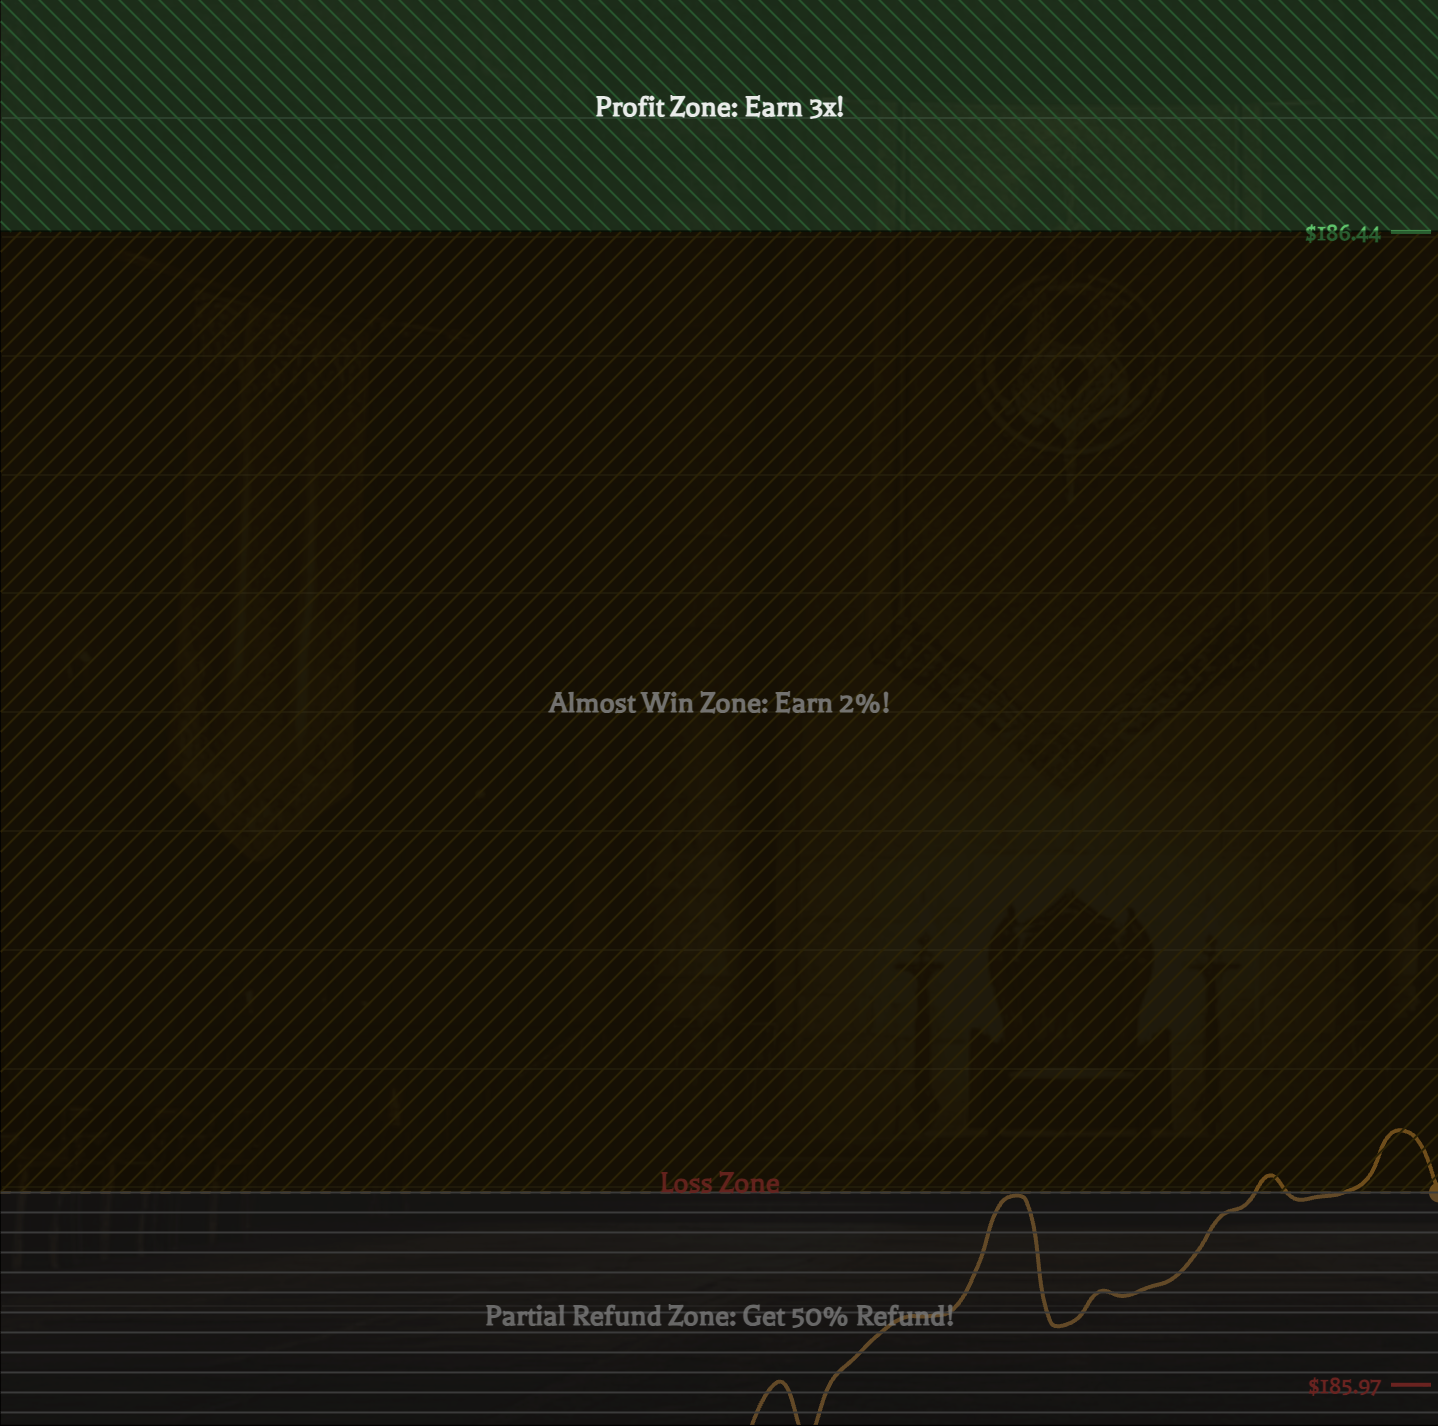Select the red line segment beside $185.97
The image size is (1438, 1426).
click(x=1412, y=1385)
